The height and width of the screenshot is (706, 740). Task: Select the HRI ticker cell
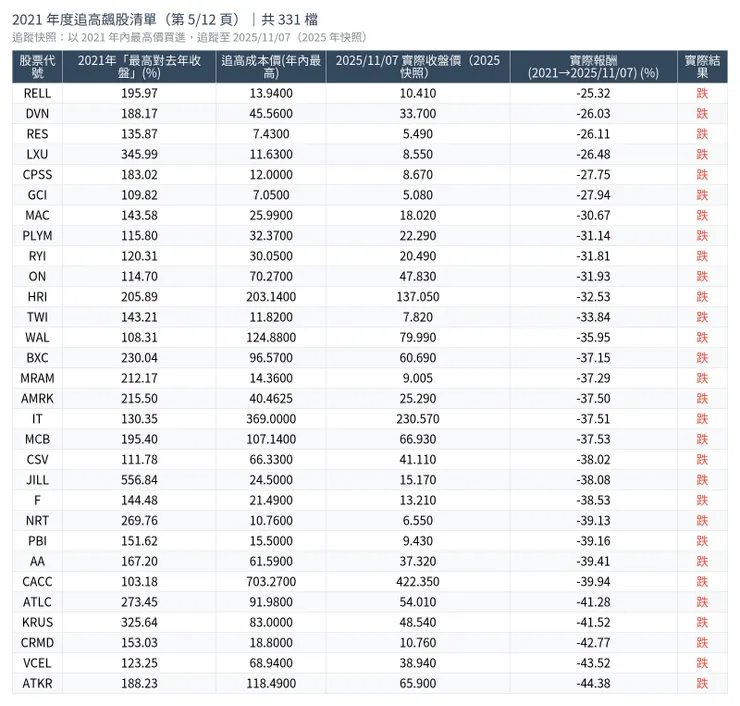click(x=37, y=296)
